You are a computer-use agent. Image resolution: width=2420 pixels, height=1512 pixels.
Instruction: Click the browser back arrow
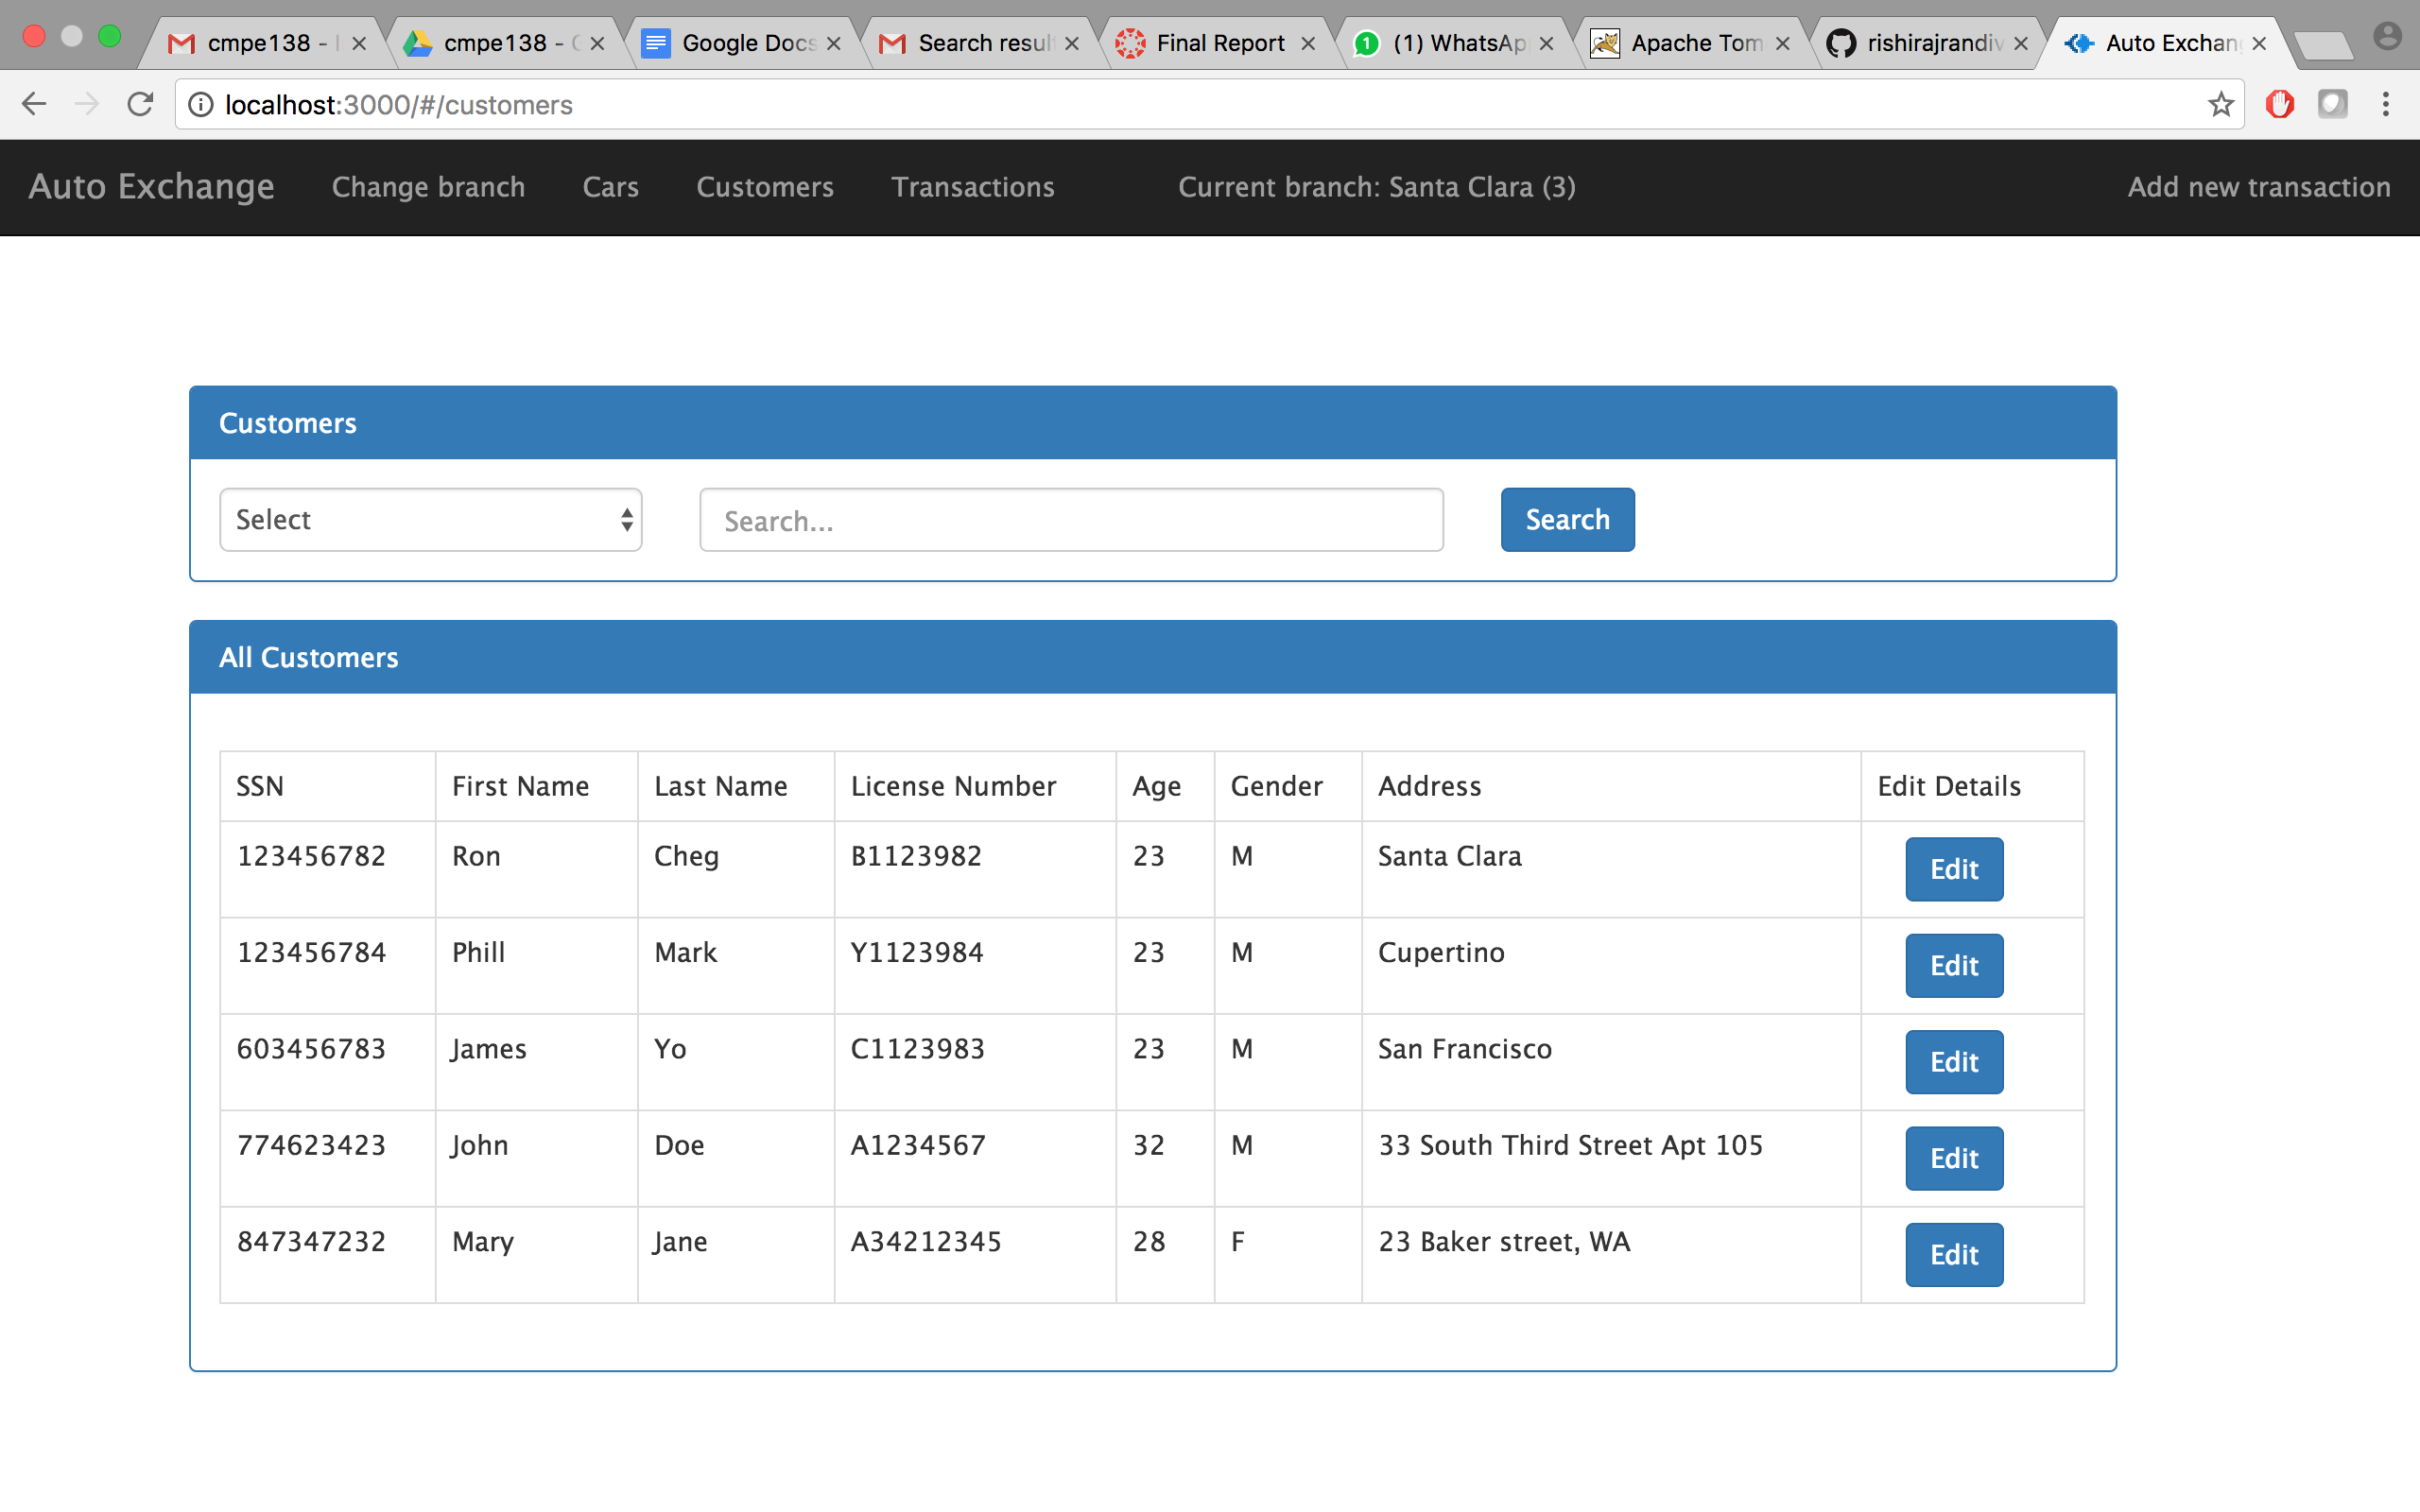pyautogui.click(x=34, y=104)
